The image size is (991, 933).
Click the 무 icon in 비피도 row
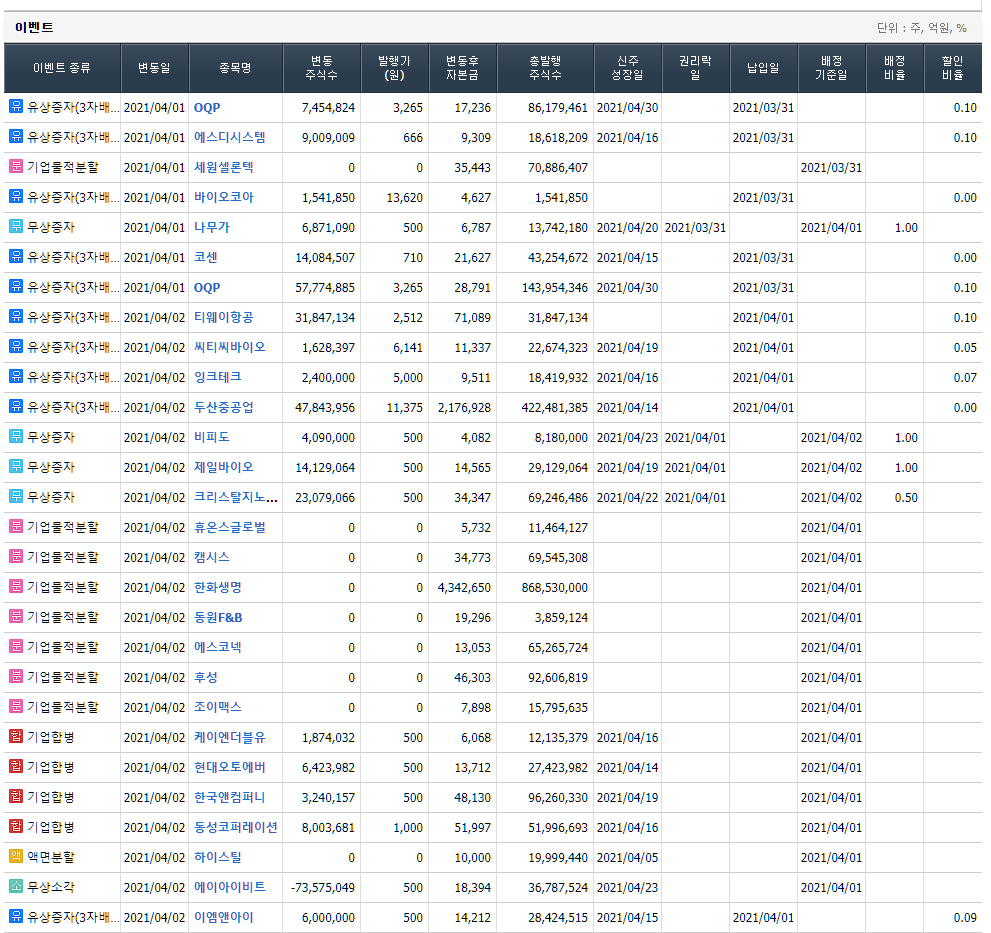point(16,437)
